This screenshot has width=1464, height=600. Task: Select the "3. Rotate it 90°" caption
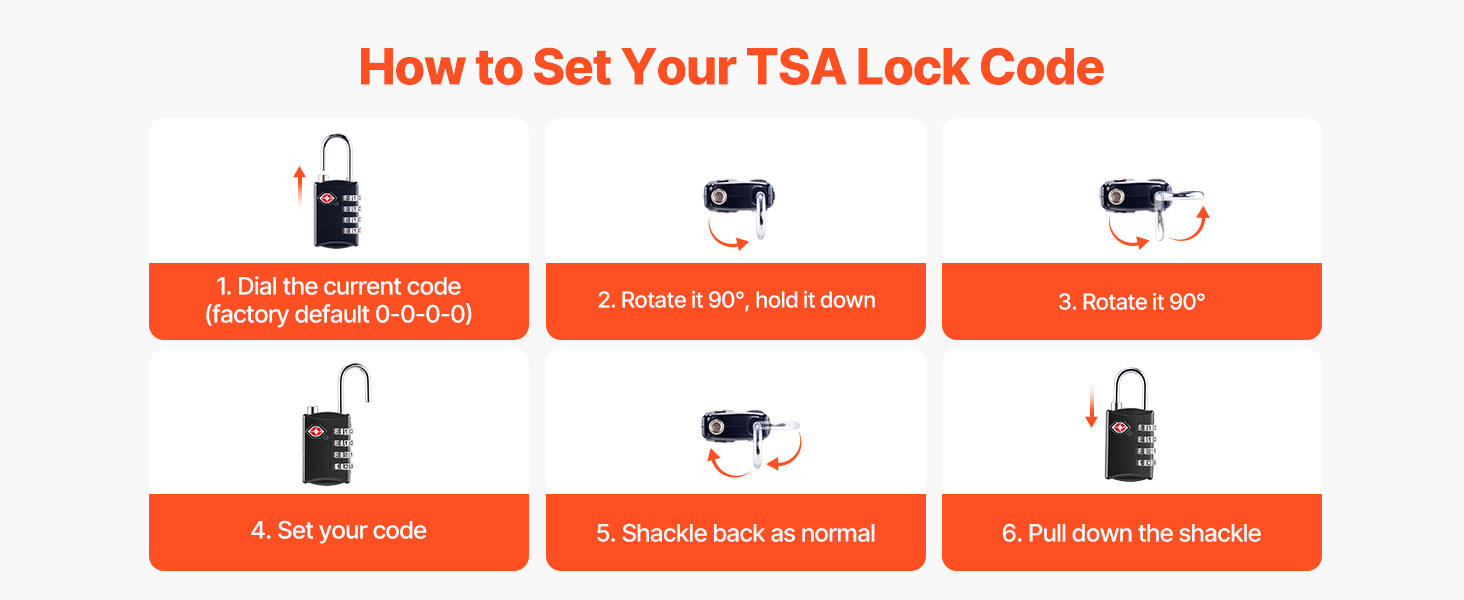click(x=1131, y=301)
